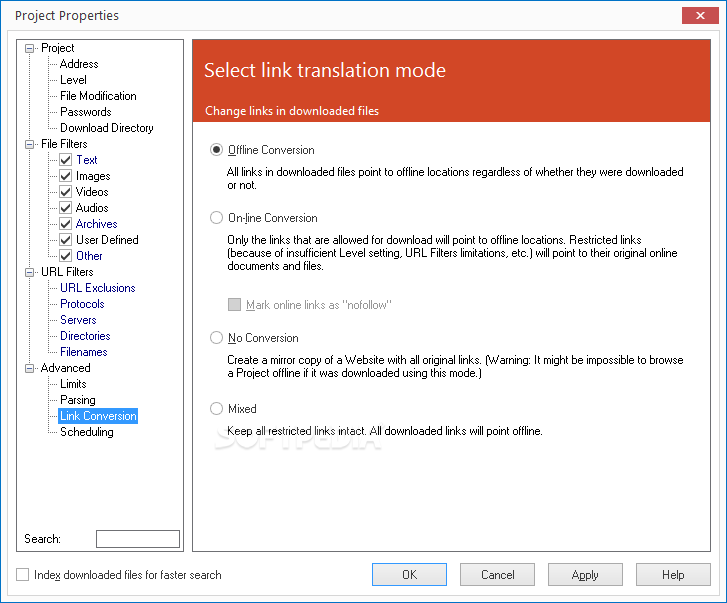Screen dimensions: 727x603
Task: Click the Apply button
Action: pos(585,575)
